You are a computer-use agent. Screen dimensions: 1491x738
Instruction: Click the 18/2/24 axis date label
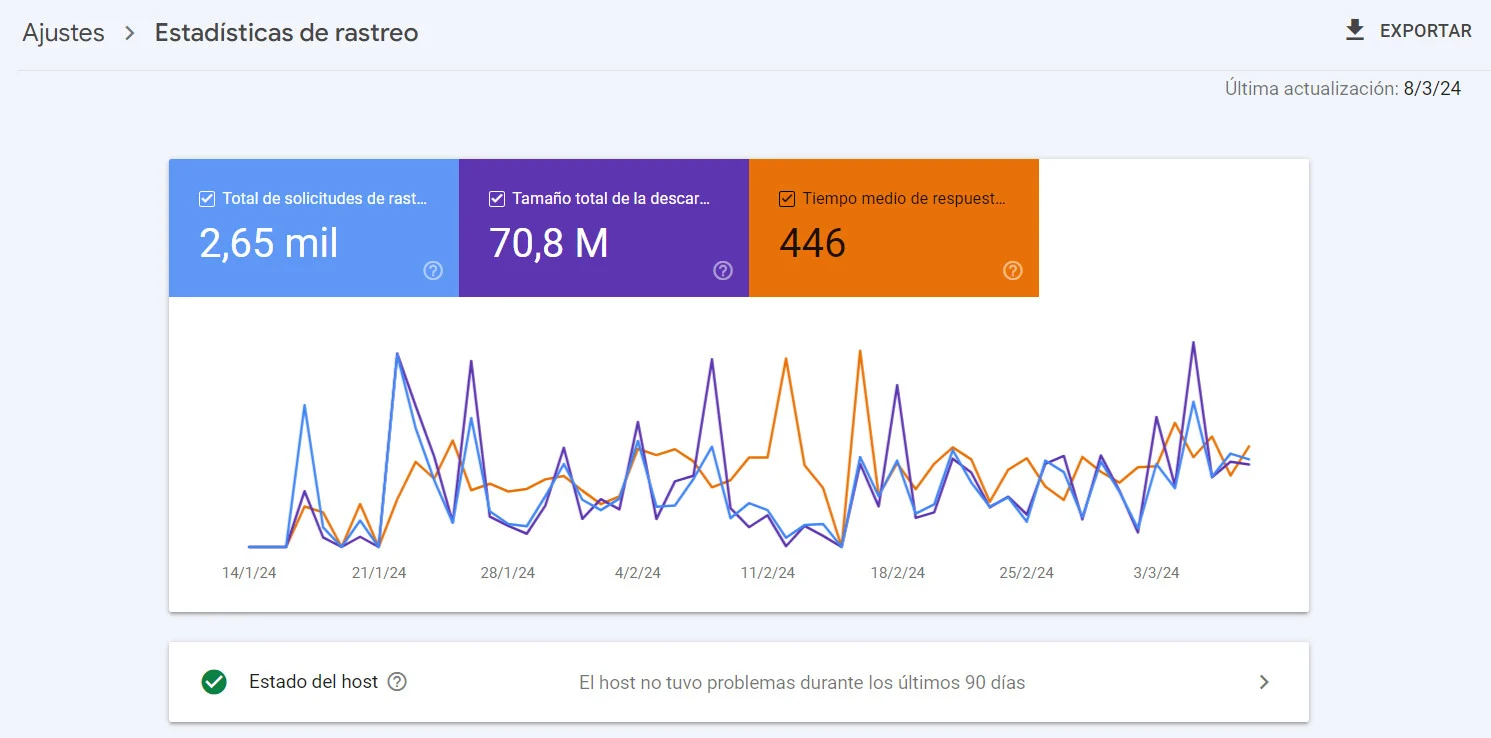[x=898, y=573]
